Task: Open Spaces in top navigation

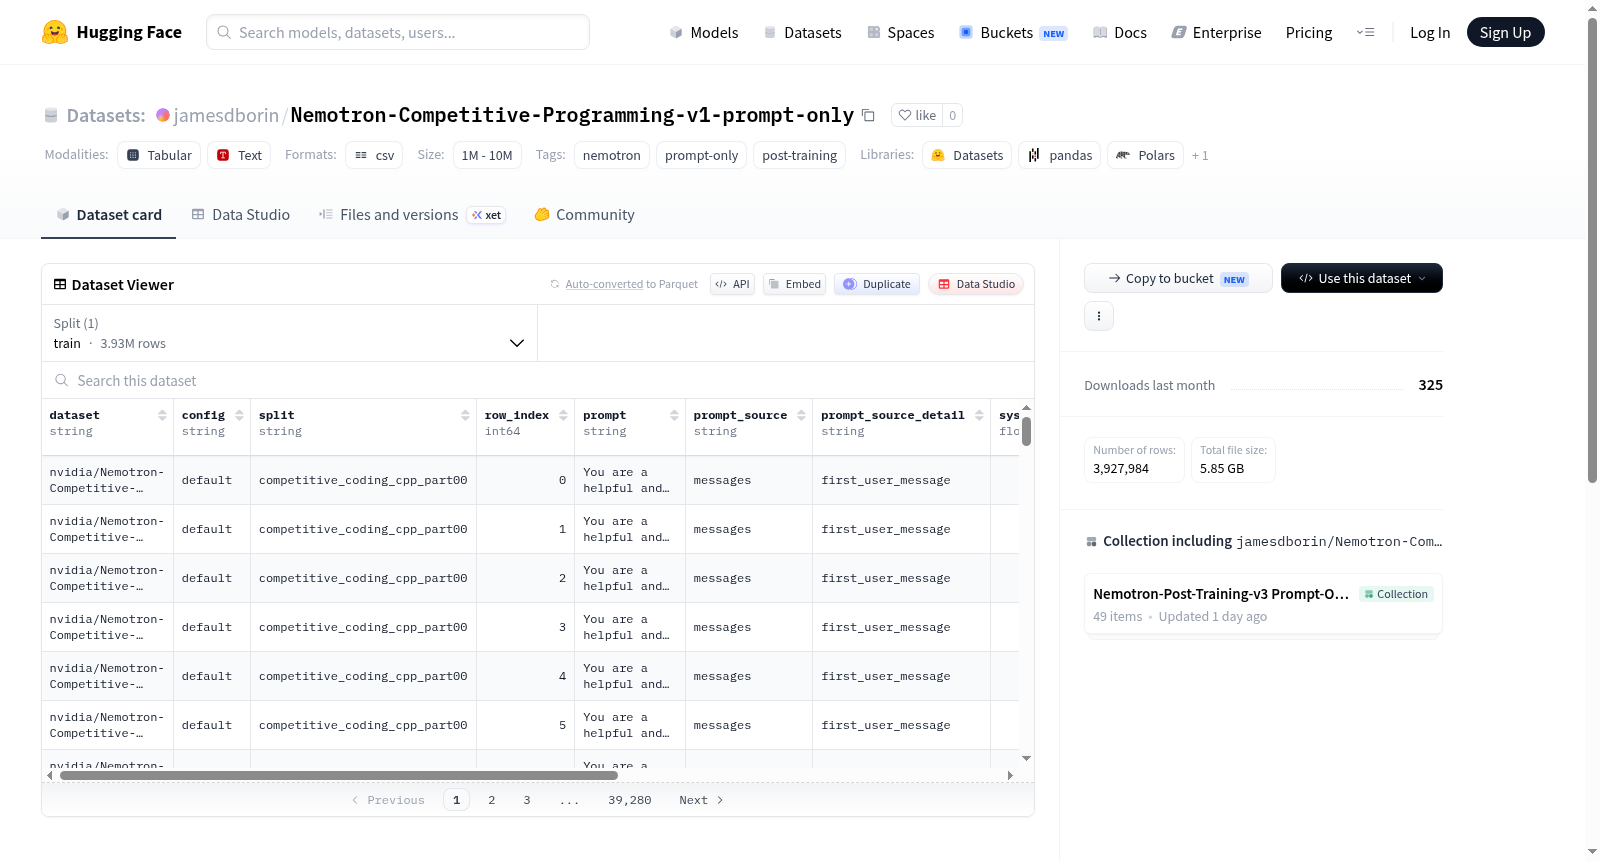Action: [x=901, y=33]
